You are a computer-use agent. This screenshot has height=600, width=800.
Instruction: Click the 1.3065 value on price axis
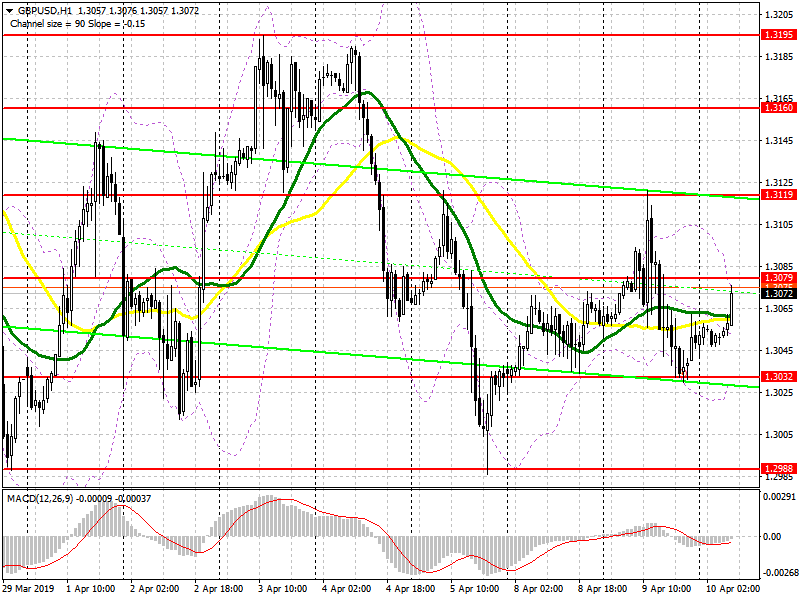click(779, 309)
